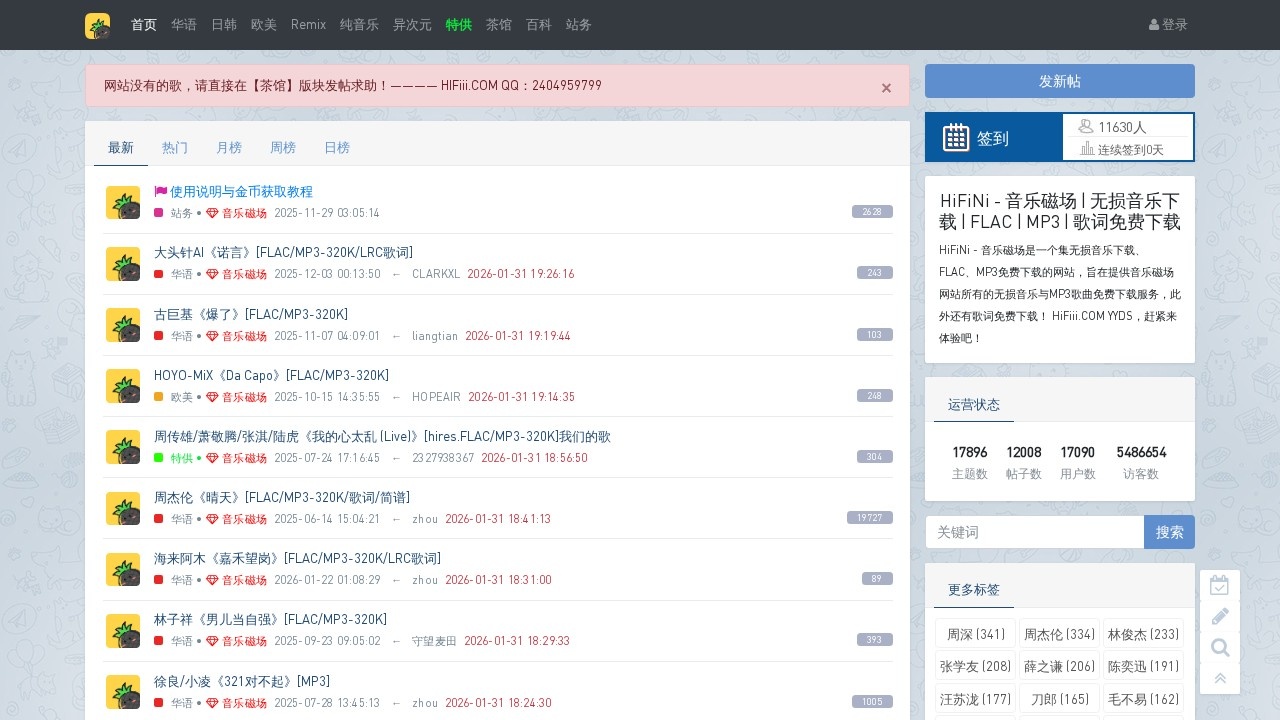Click the HiFiNi site logo icon
The height and width of the screenshot is (720, 1280).
[x=97, y=25]
